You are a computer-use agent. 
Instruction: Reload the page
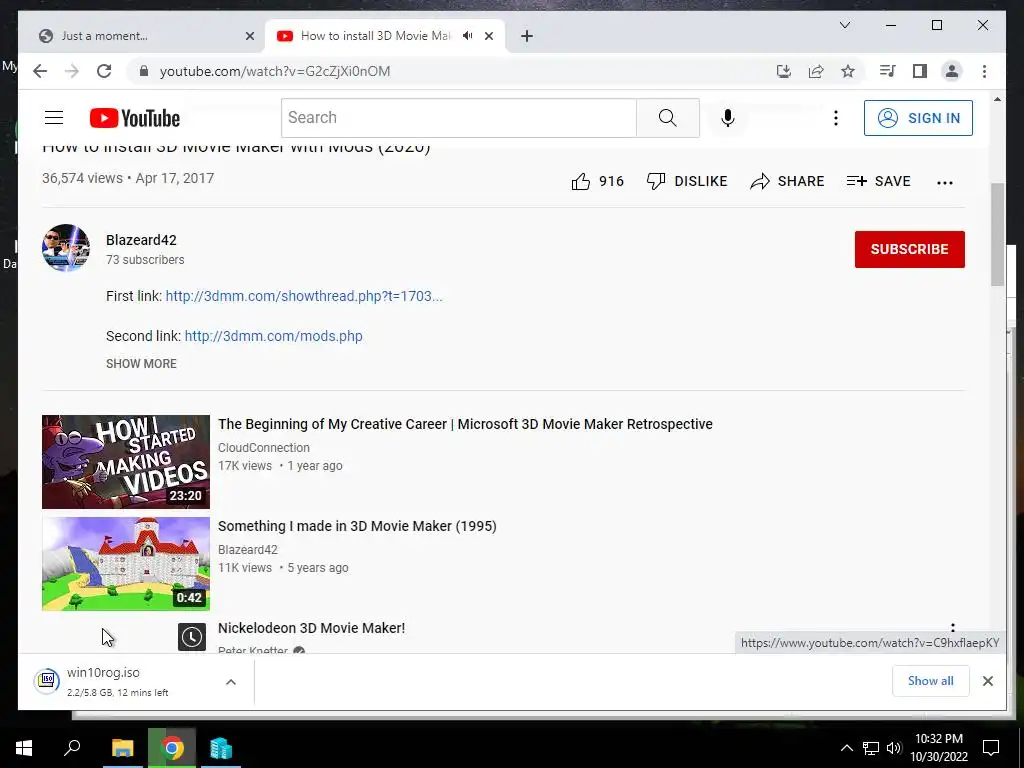coord(104,71)
